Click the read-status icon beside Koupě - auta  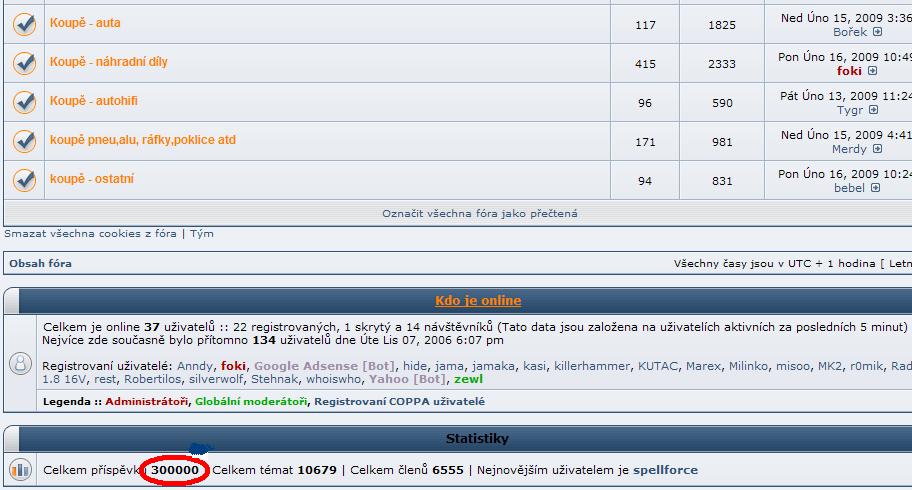click(24, 24)
